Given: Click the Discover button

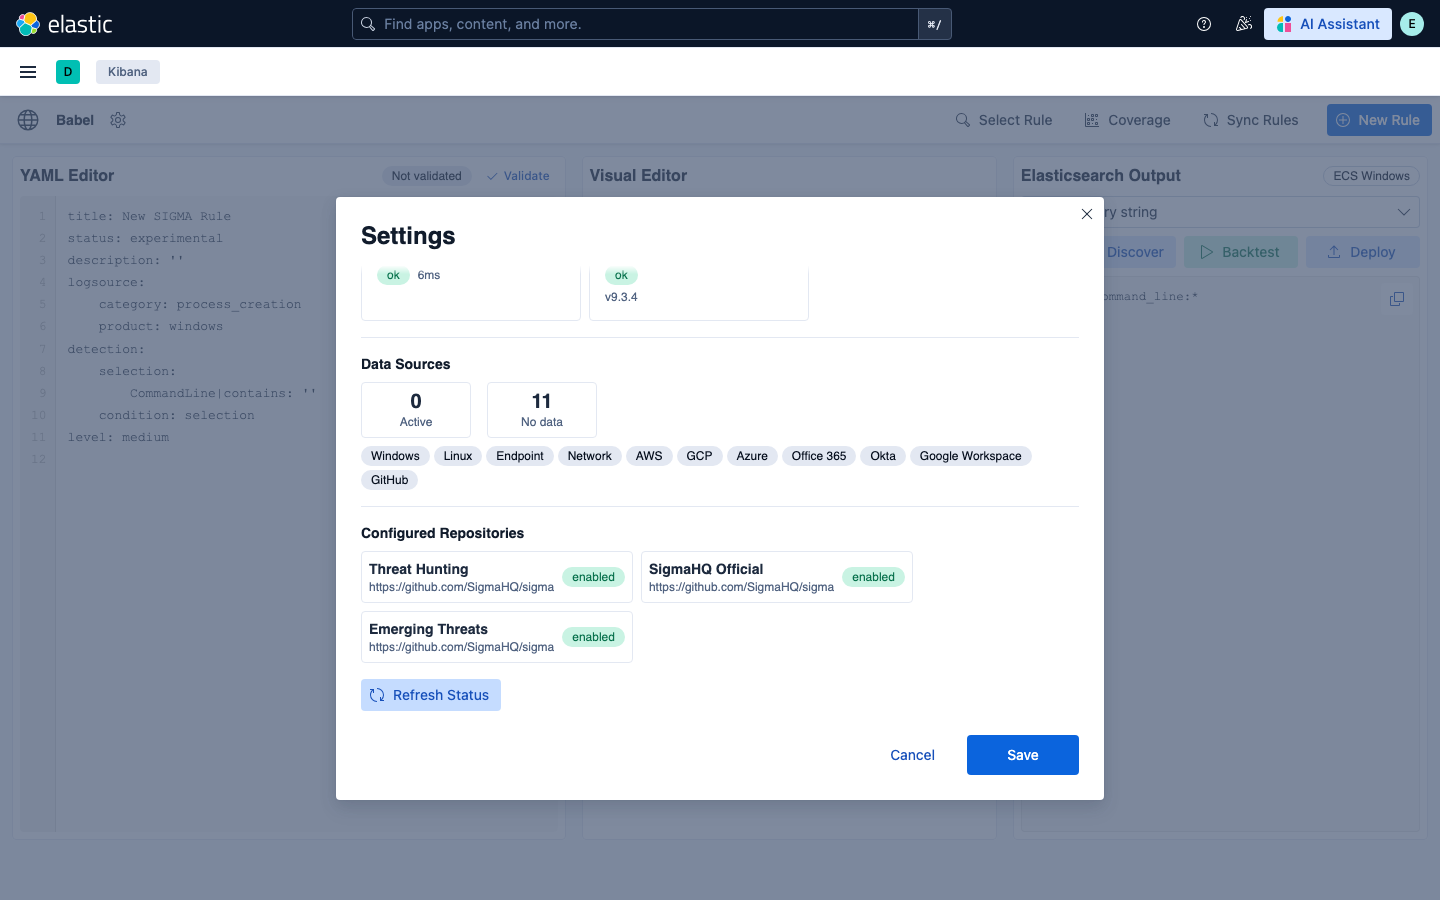Looking at the screenshot, I should [x=1135, y=252].
